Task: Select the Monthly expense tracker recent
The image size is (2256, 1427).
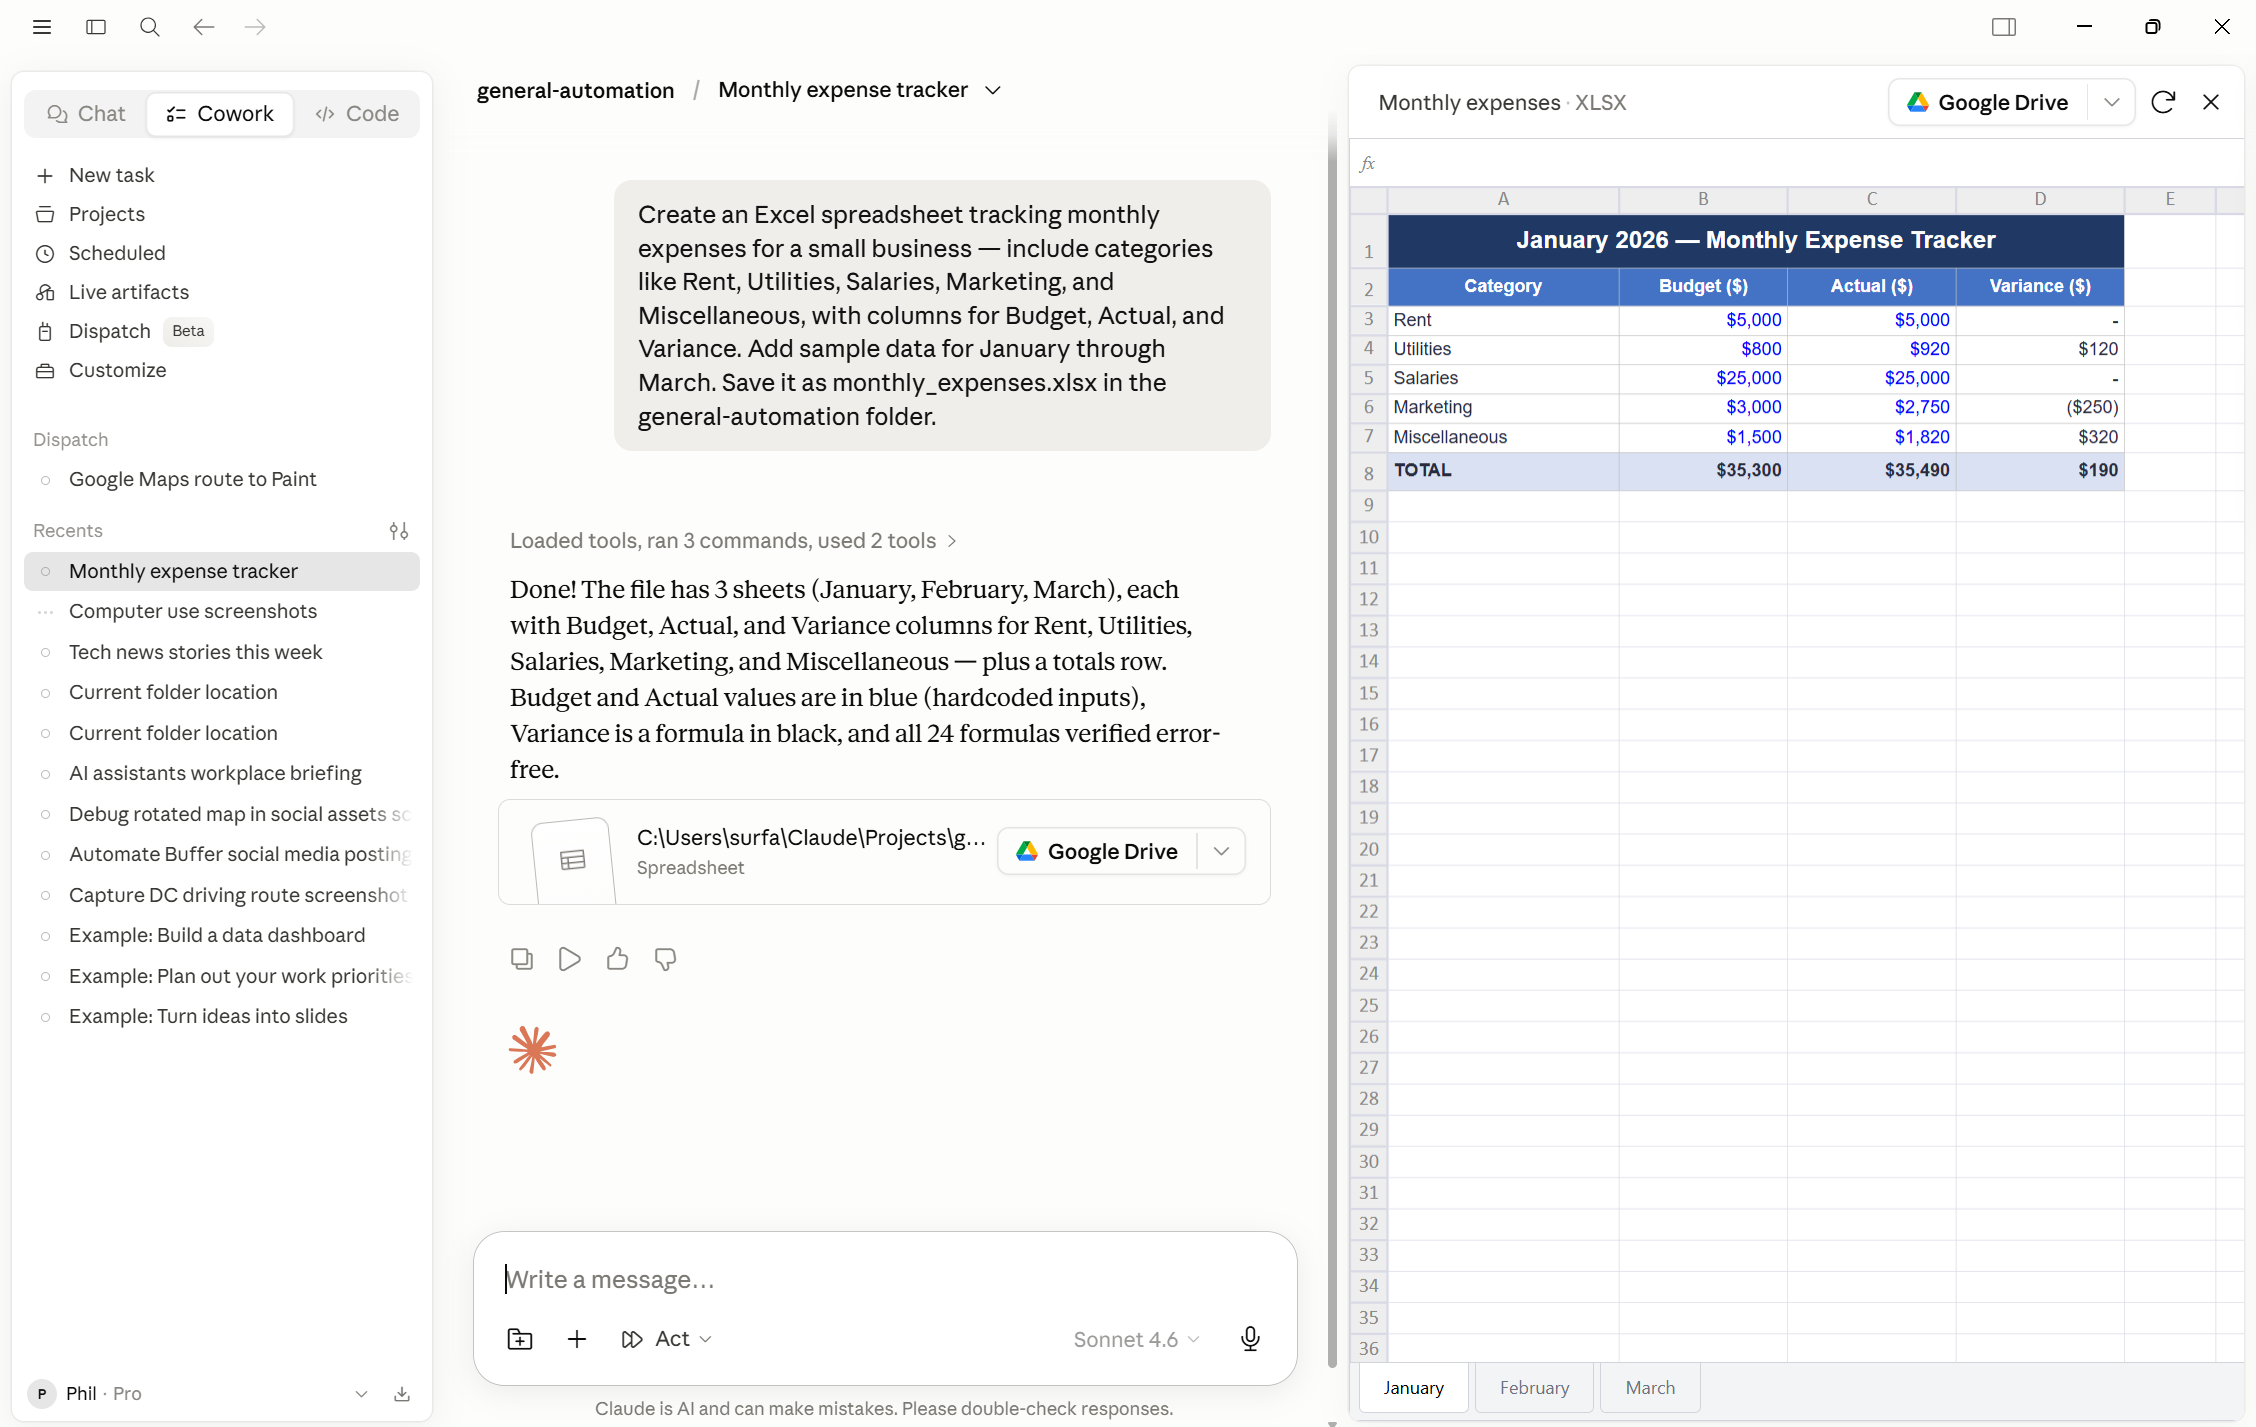Action: [x=222, y=571]
